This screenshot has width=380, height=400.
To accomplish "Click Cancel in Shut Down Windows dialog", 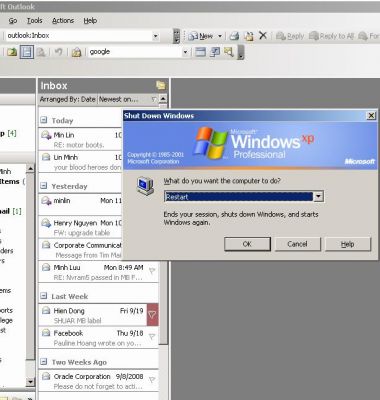I will click(297, 244).
